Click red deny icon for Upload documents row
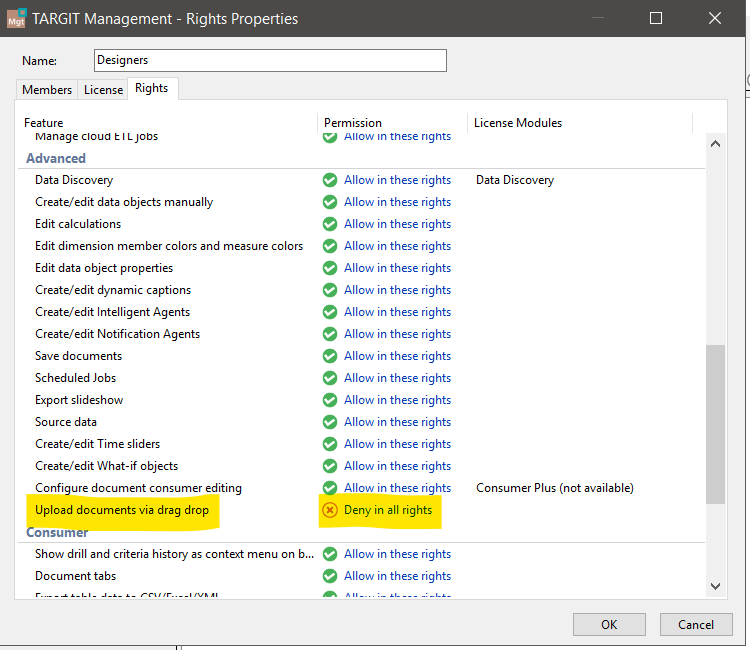The height and width of the screenshot is (650, 750). pos(330,510)
